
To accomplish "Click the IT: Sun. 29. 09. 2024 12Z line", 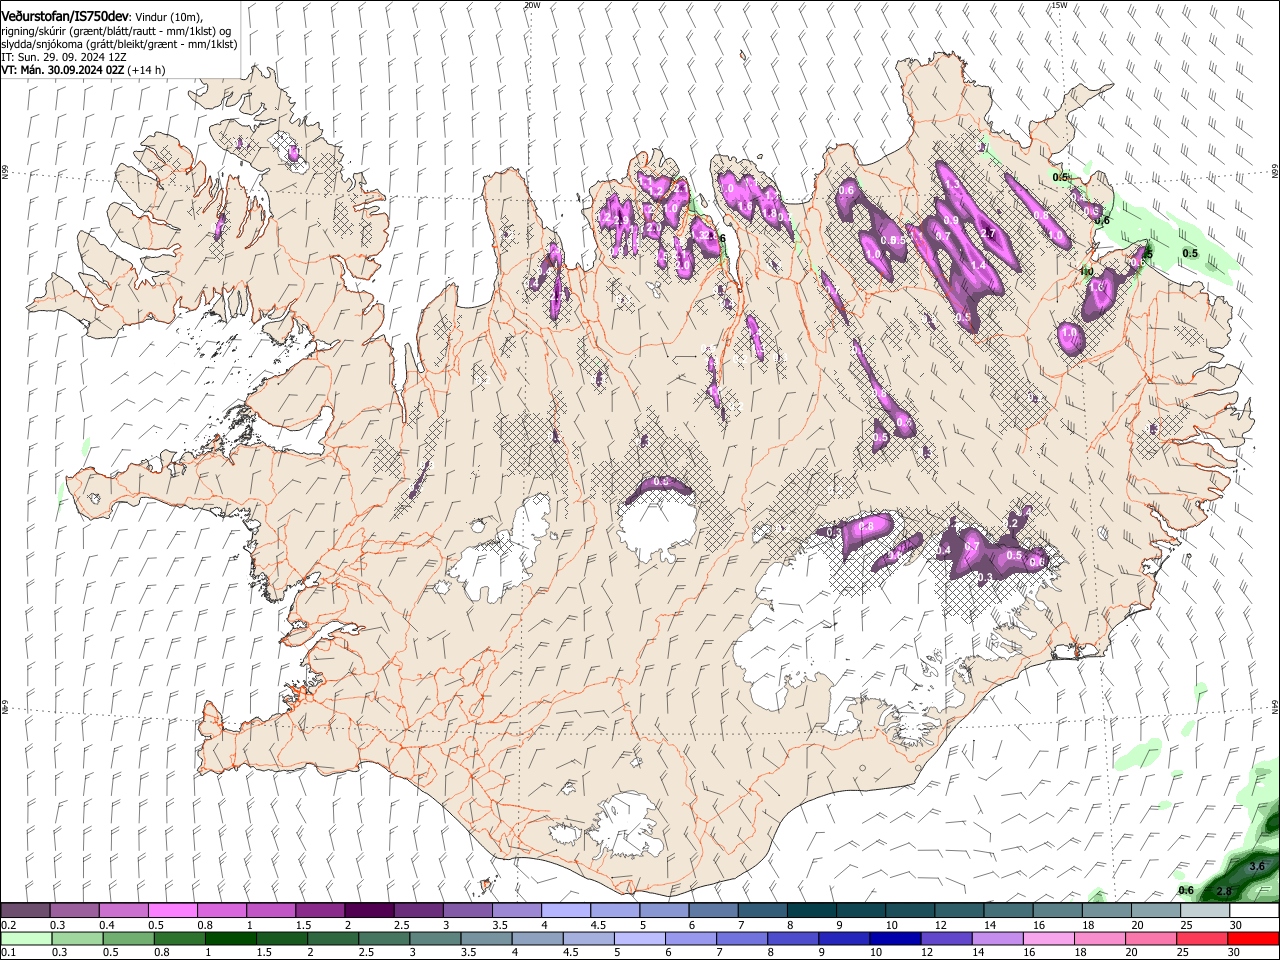I will (x=63, y=57).
